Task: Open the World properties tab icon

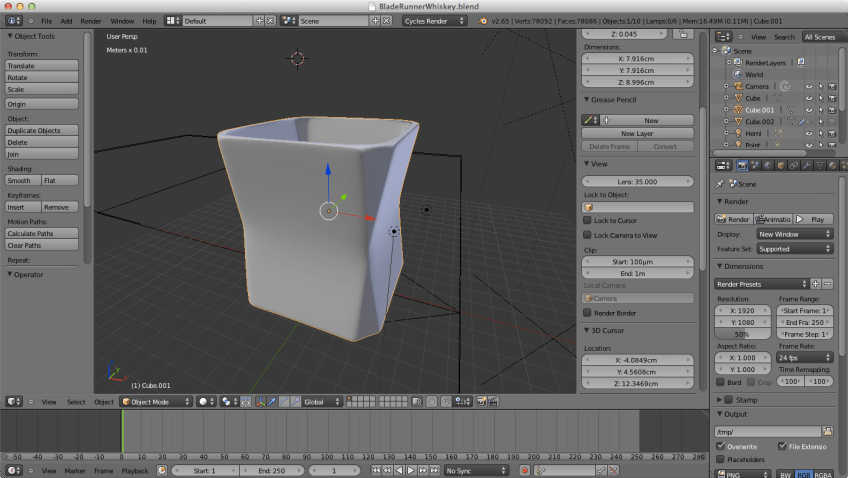Action: [x=767, y=165]
